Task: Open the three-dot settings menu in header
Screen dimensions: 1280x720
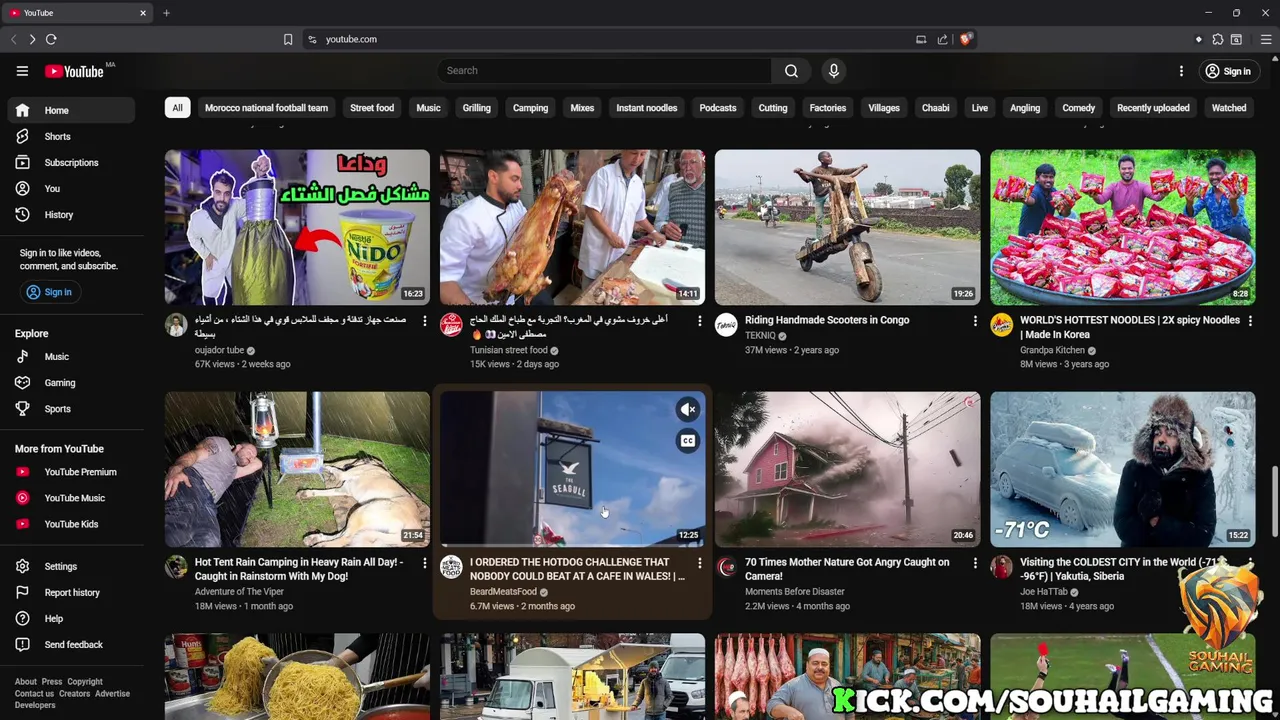Action: pyautogui.click(x=1181, y=71)
